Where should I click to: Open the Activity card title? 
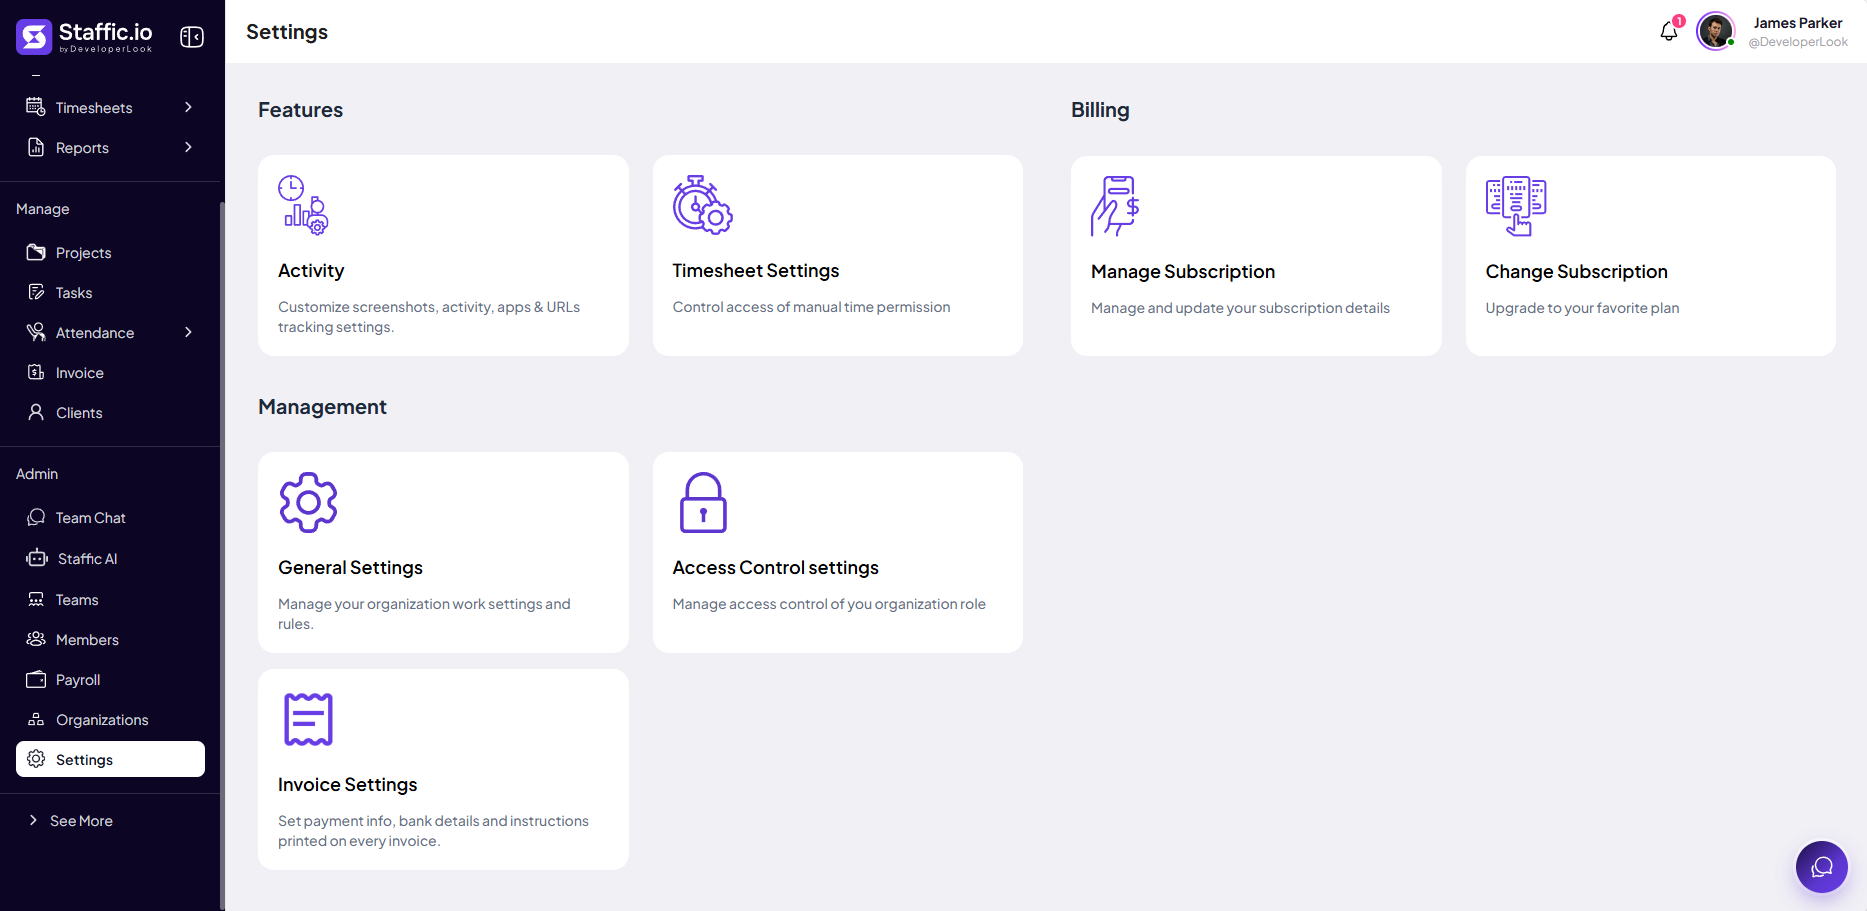pyautogui.click(x=311, y=270)
